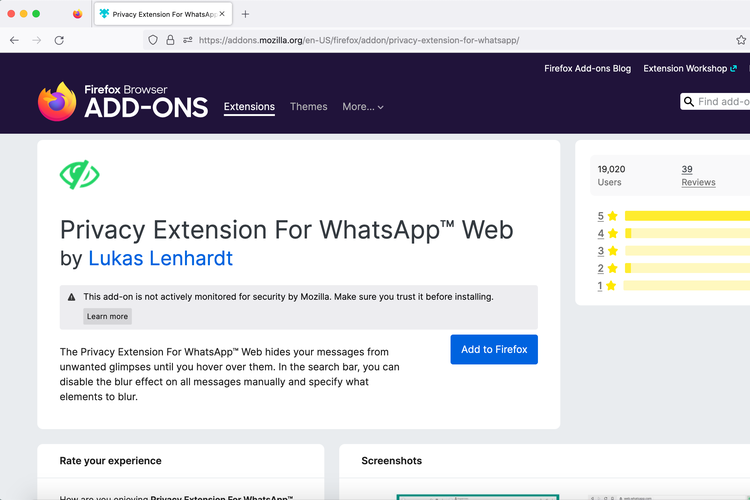Open the 39 Reviews link
The width and height of the screenshot is (750, 500).
(698, 176)
